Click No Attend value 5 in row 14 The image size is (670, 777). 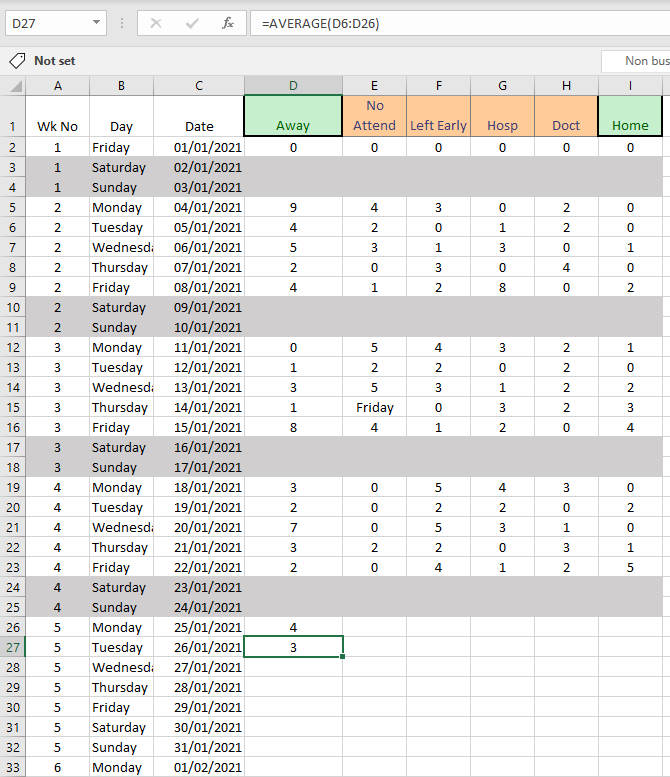click(374, 387)
